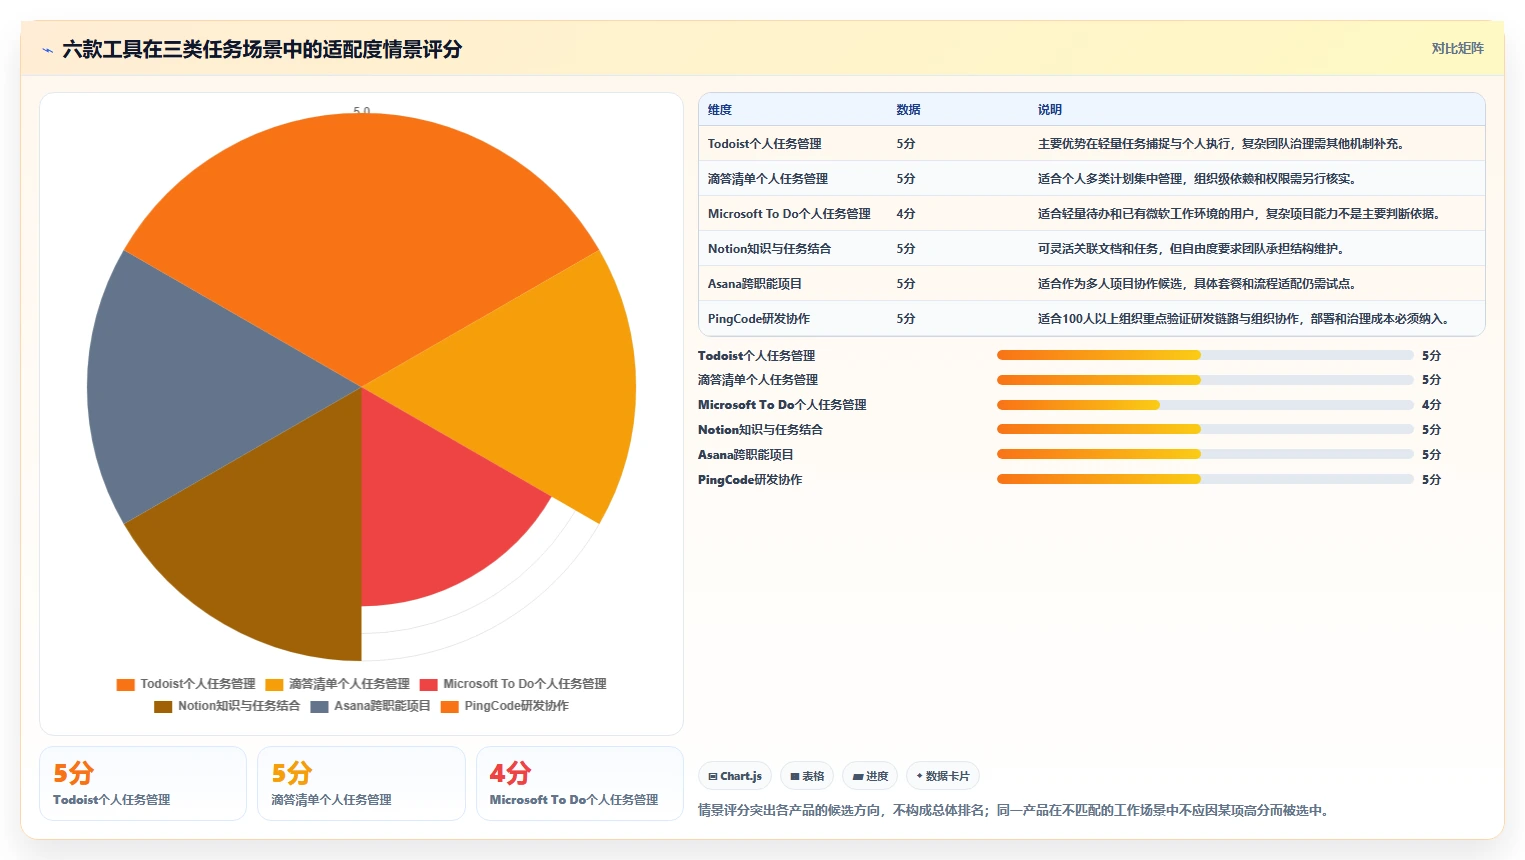Click the description 适合作为多人项目协作候选
Screen dimensions: 1525x860
pyautogui.click(x=1199, y=284)
